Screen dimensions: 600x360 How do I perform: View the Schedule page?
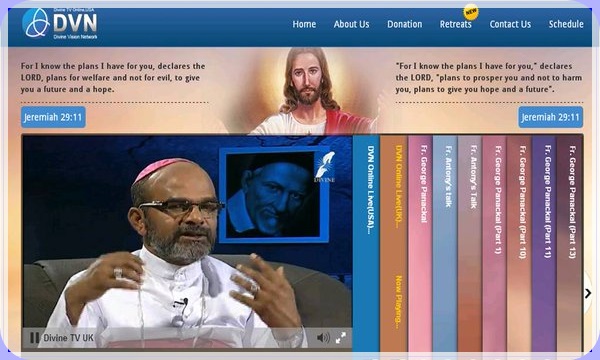pos(566,24)
